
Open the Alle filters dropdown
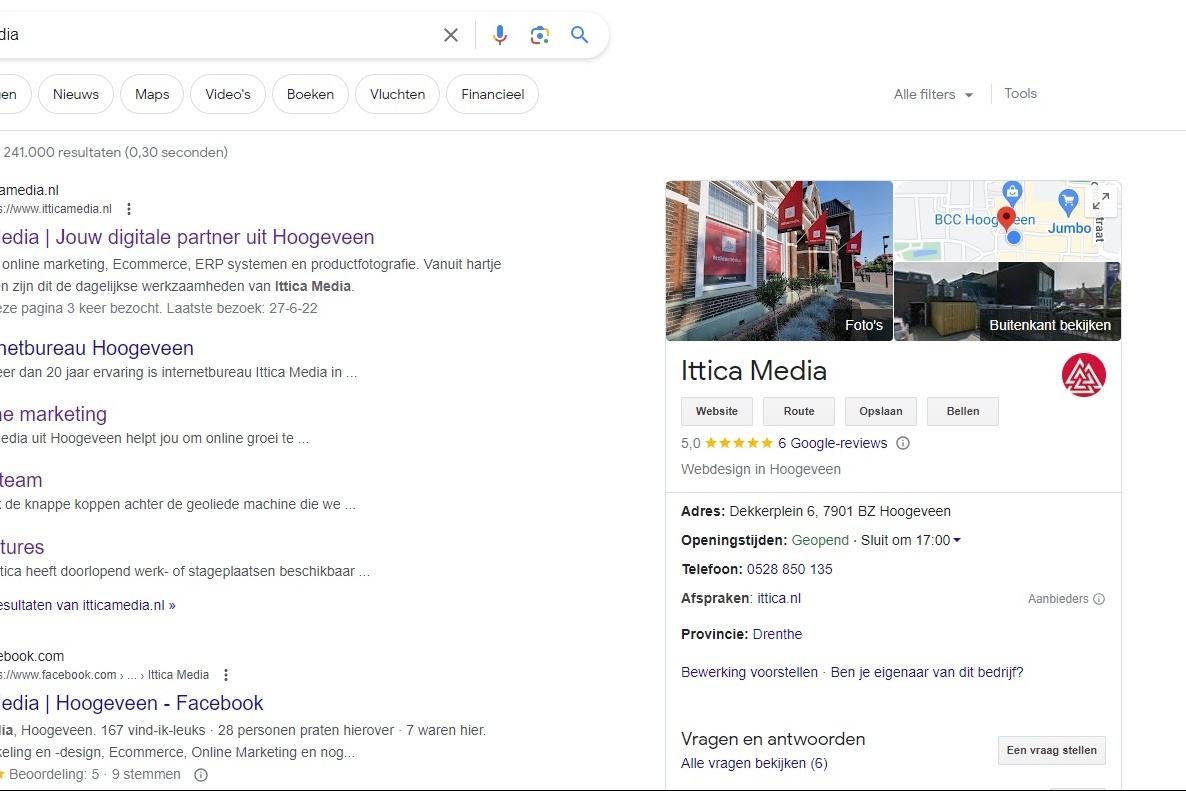933,95
